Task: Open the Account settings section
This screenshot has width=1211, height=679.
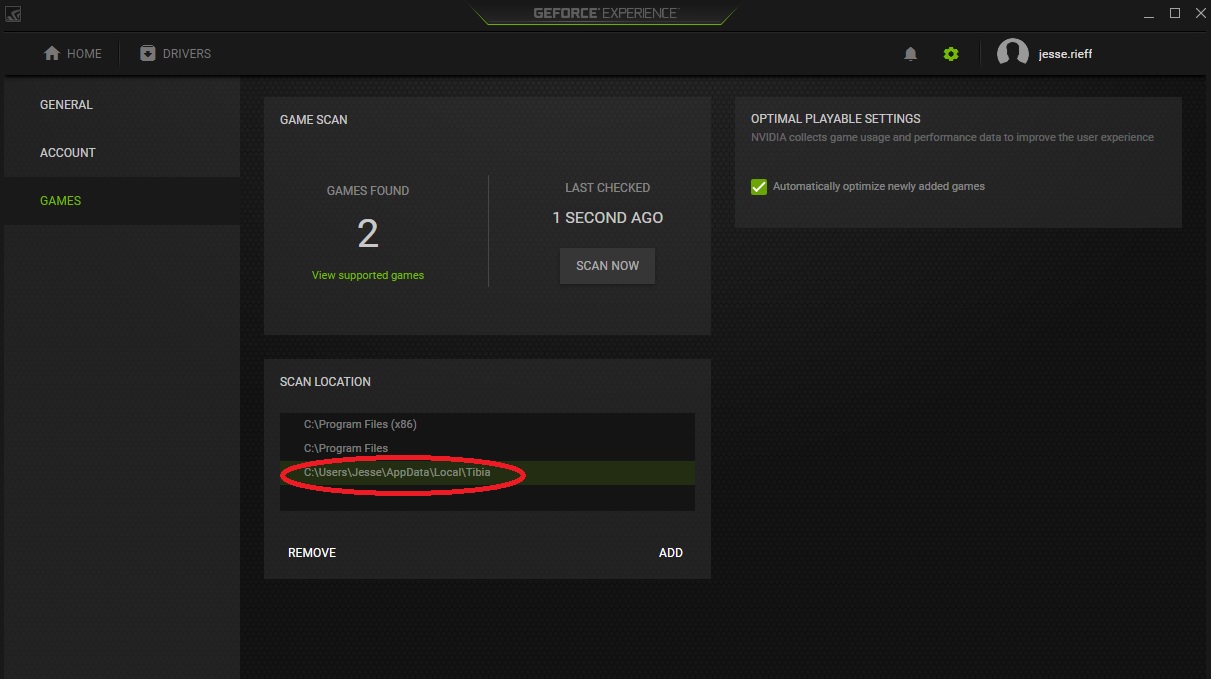Action: [x=68, y=153]
